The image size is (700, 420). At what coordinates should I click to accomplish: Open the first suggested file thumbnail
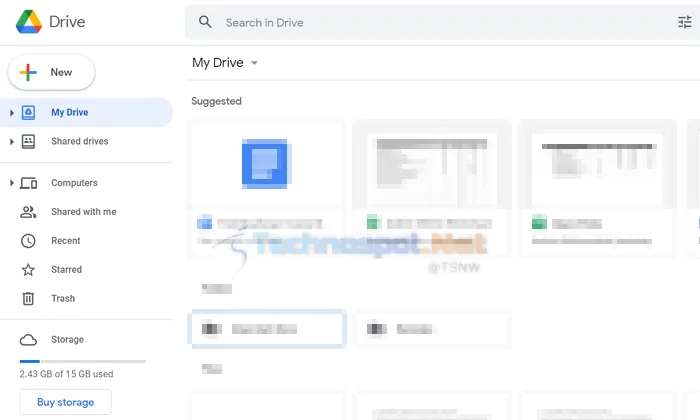tap(267, 164)
